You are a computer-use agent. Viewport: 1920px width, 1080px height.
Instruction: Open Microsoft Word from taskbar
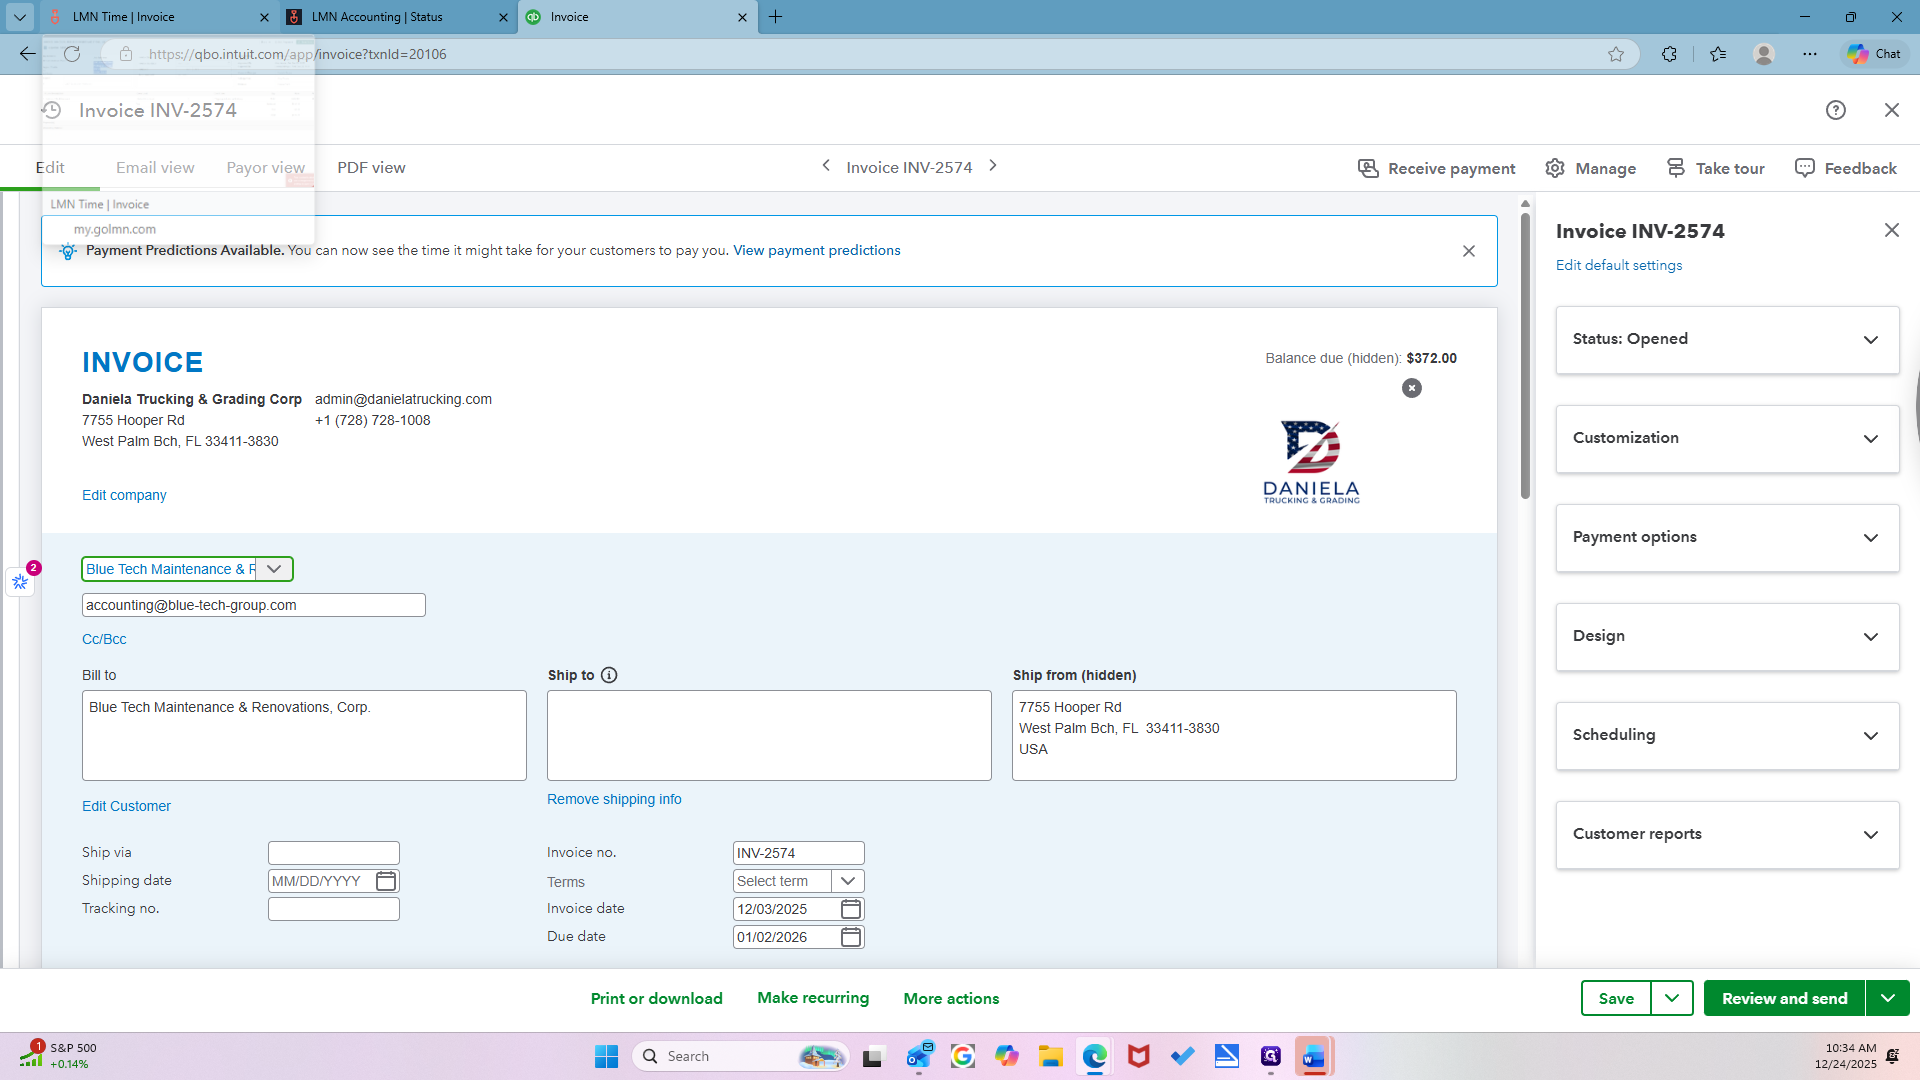(x=1314, y=1056)
